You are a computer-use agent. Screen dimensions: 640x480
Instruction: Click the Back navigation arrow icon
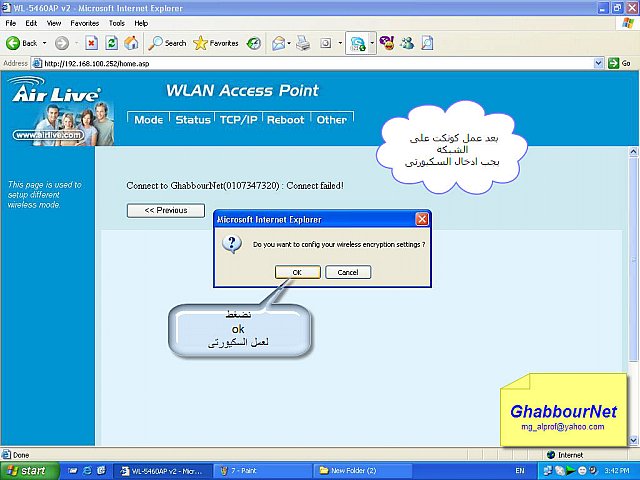point(13,43)
